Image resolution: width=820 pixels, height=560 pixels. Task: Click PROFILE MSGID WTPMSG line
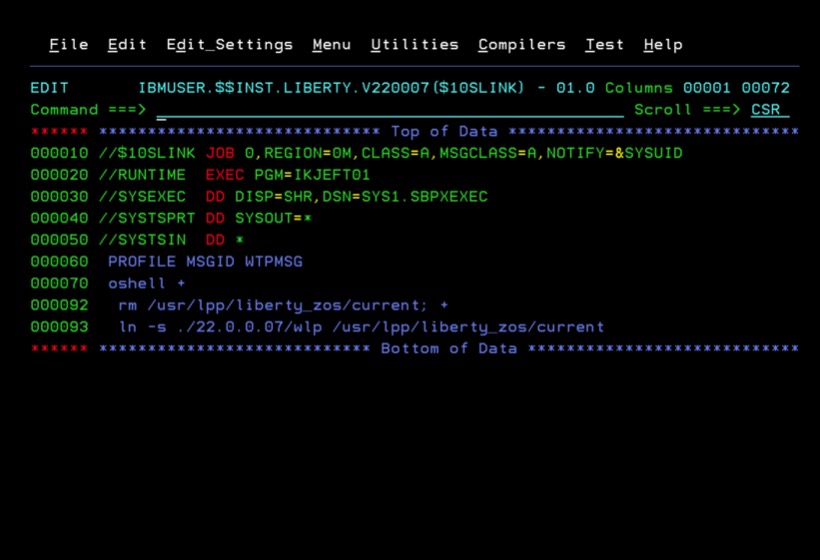tap(205, 262)
